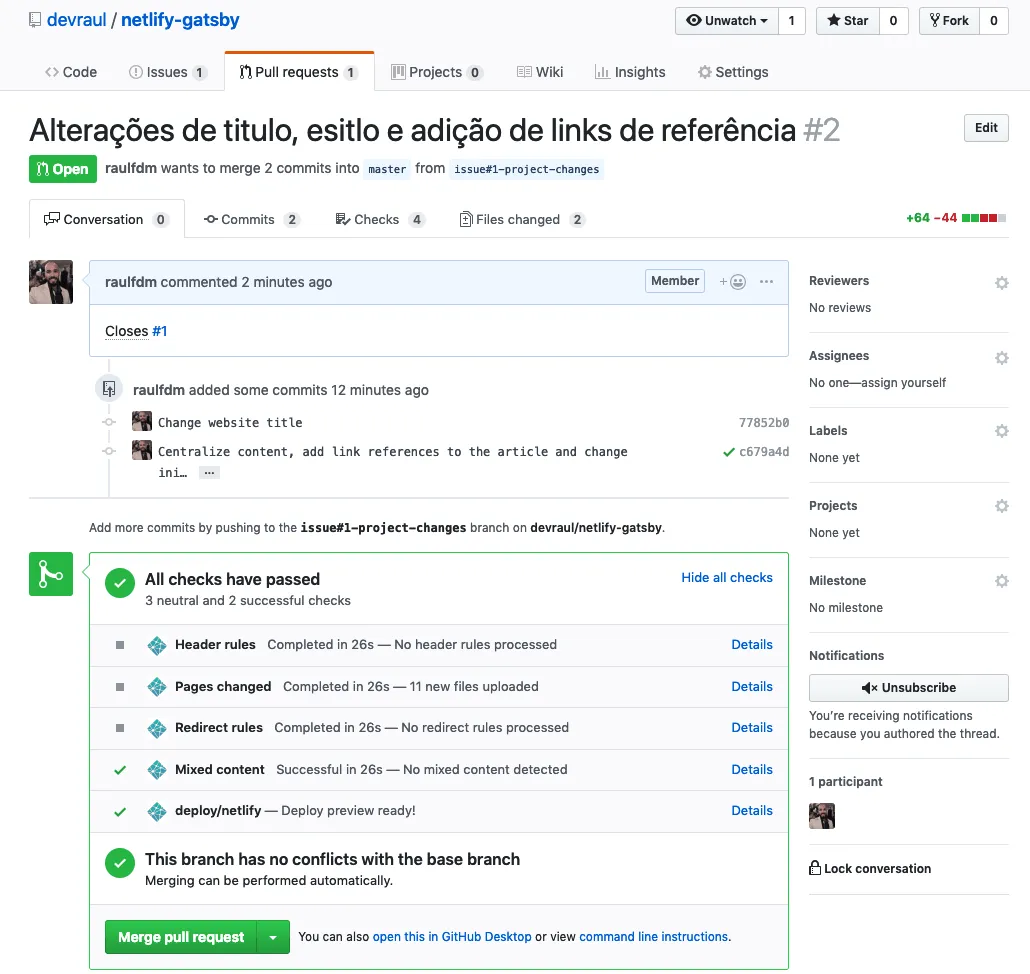Open the merge options dropdown arrow
The height and width of the screenshot is (974, 1030).
[x=273, y=937]
